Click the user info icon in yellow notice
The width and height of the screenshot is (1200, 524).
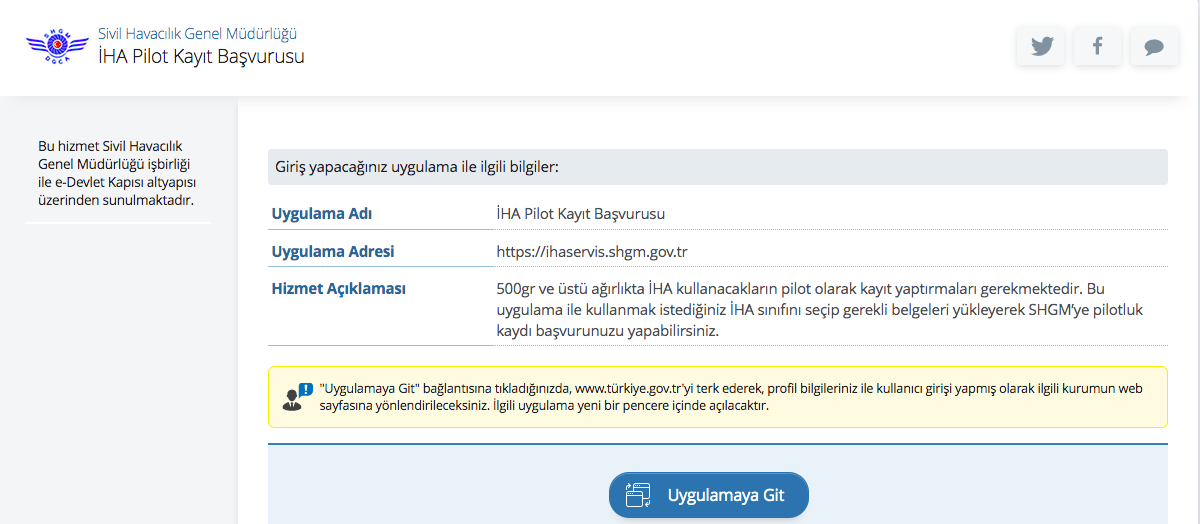297,397
